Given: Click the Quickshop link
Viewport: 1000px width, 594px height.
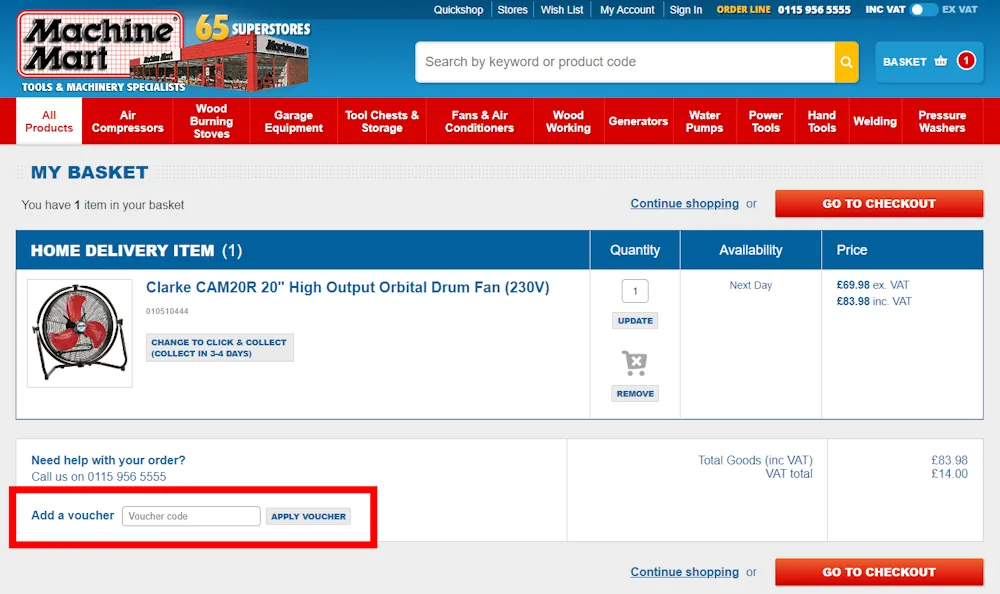Looking at the screenshot, I should click(458, 10).
